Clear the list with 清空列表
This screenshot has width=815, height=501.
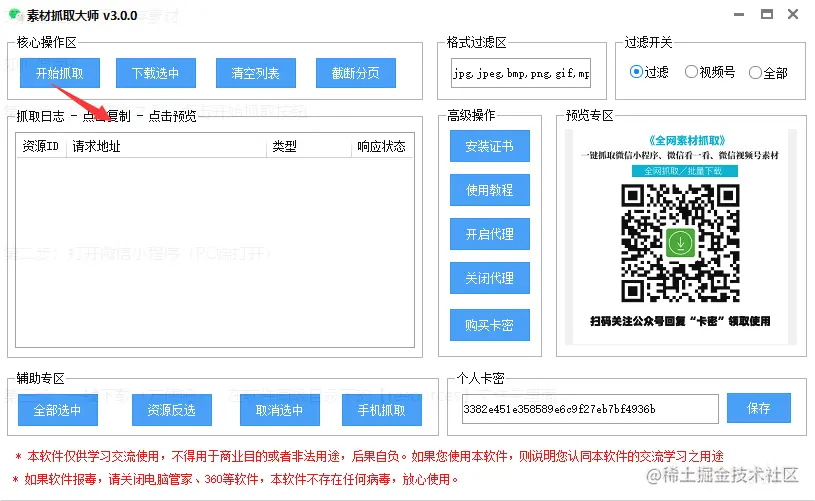point(256,73)
